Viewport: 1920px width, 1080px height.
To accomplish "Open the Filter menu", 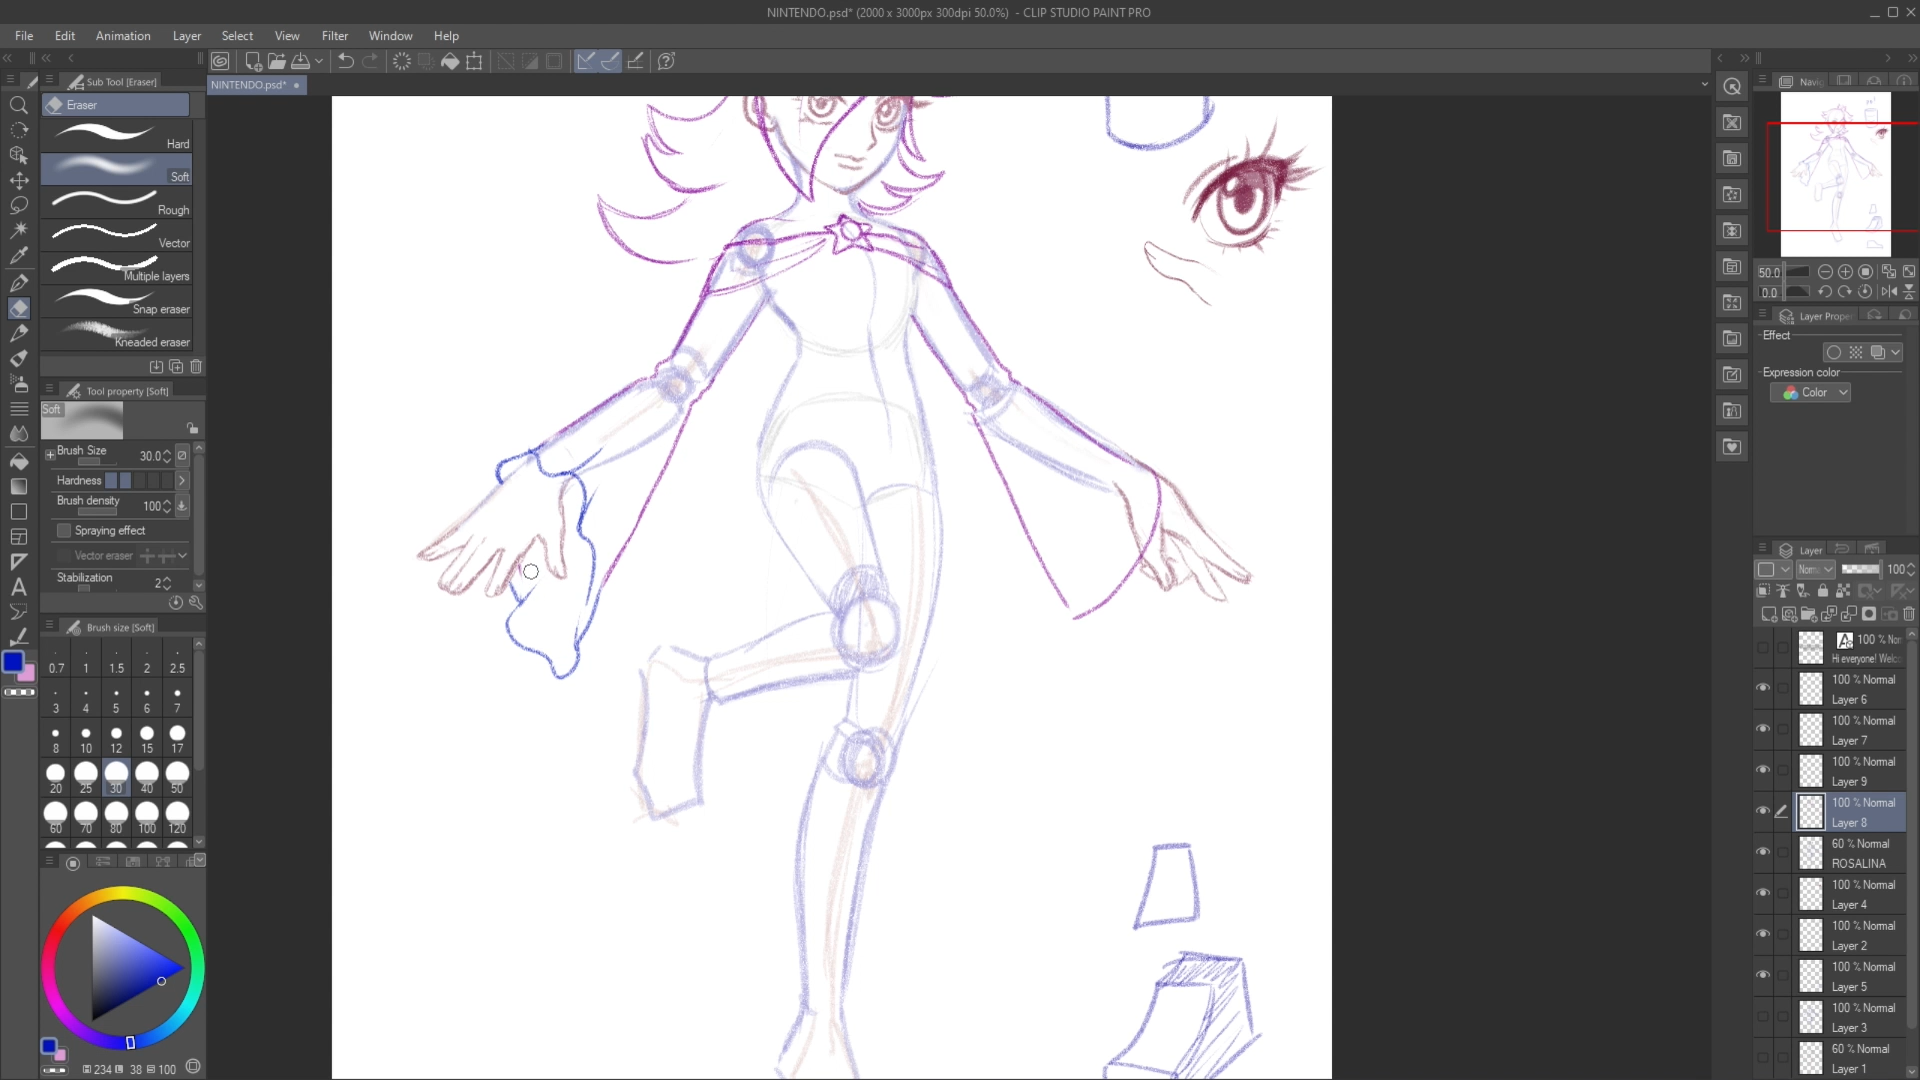I will tap(335, 36).
